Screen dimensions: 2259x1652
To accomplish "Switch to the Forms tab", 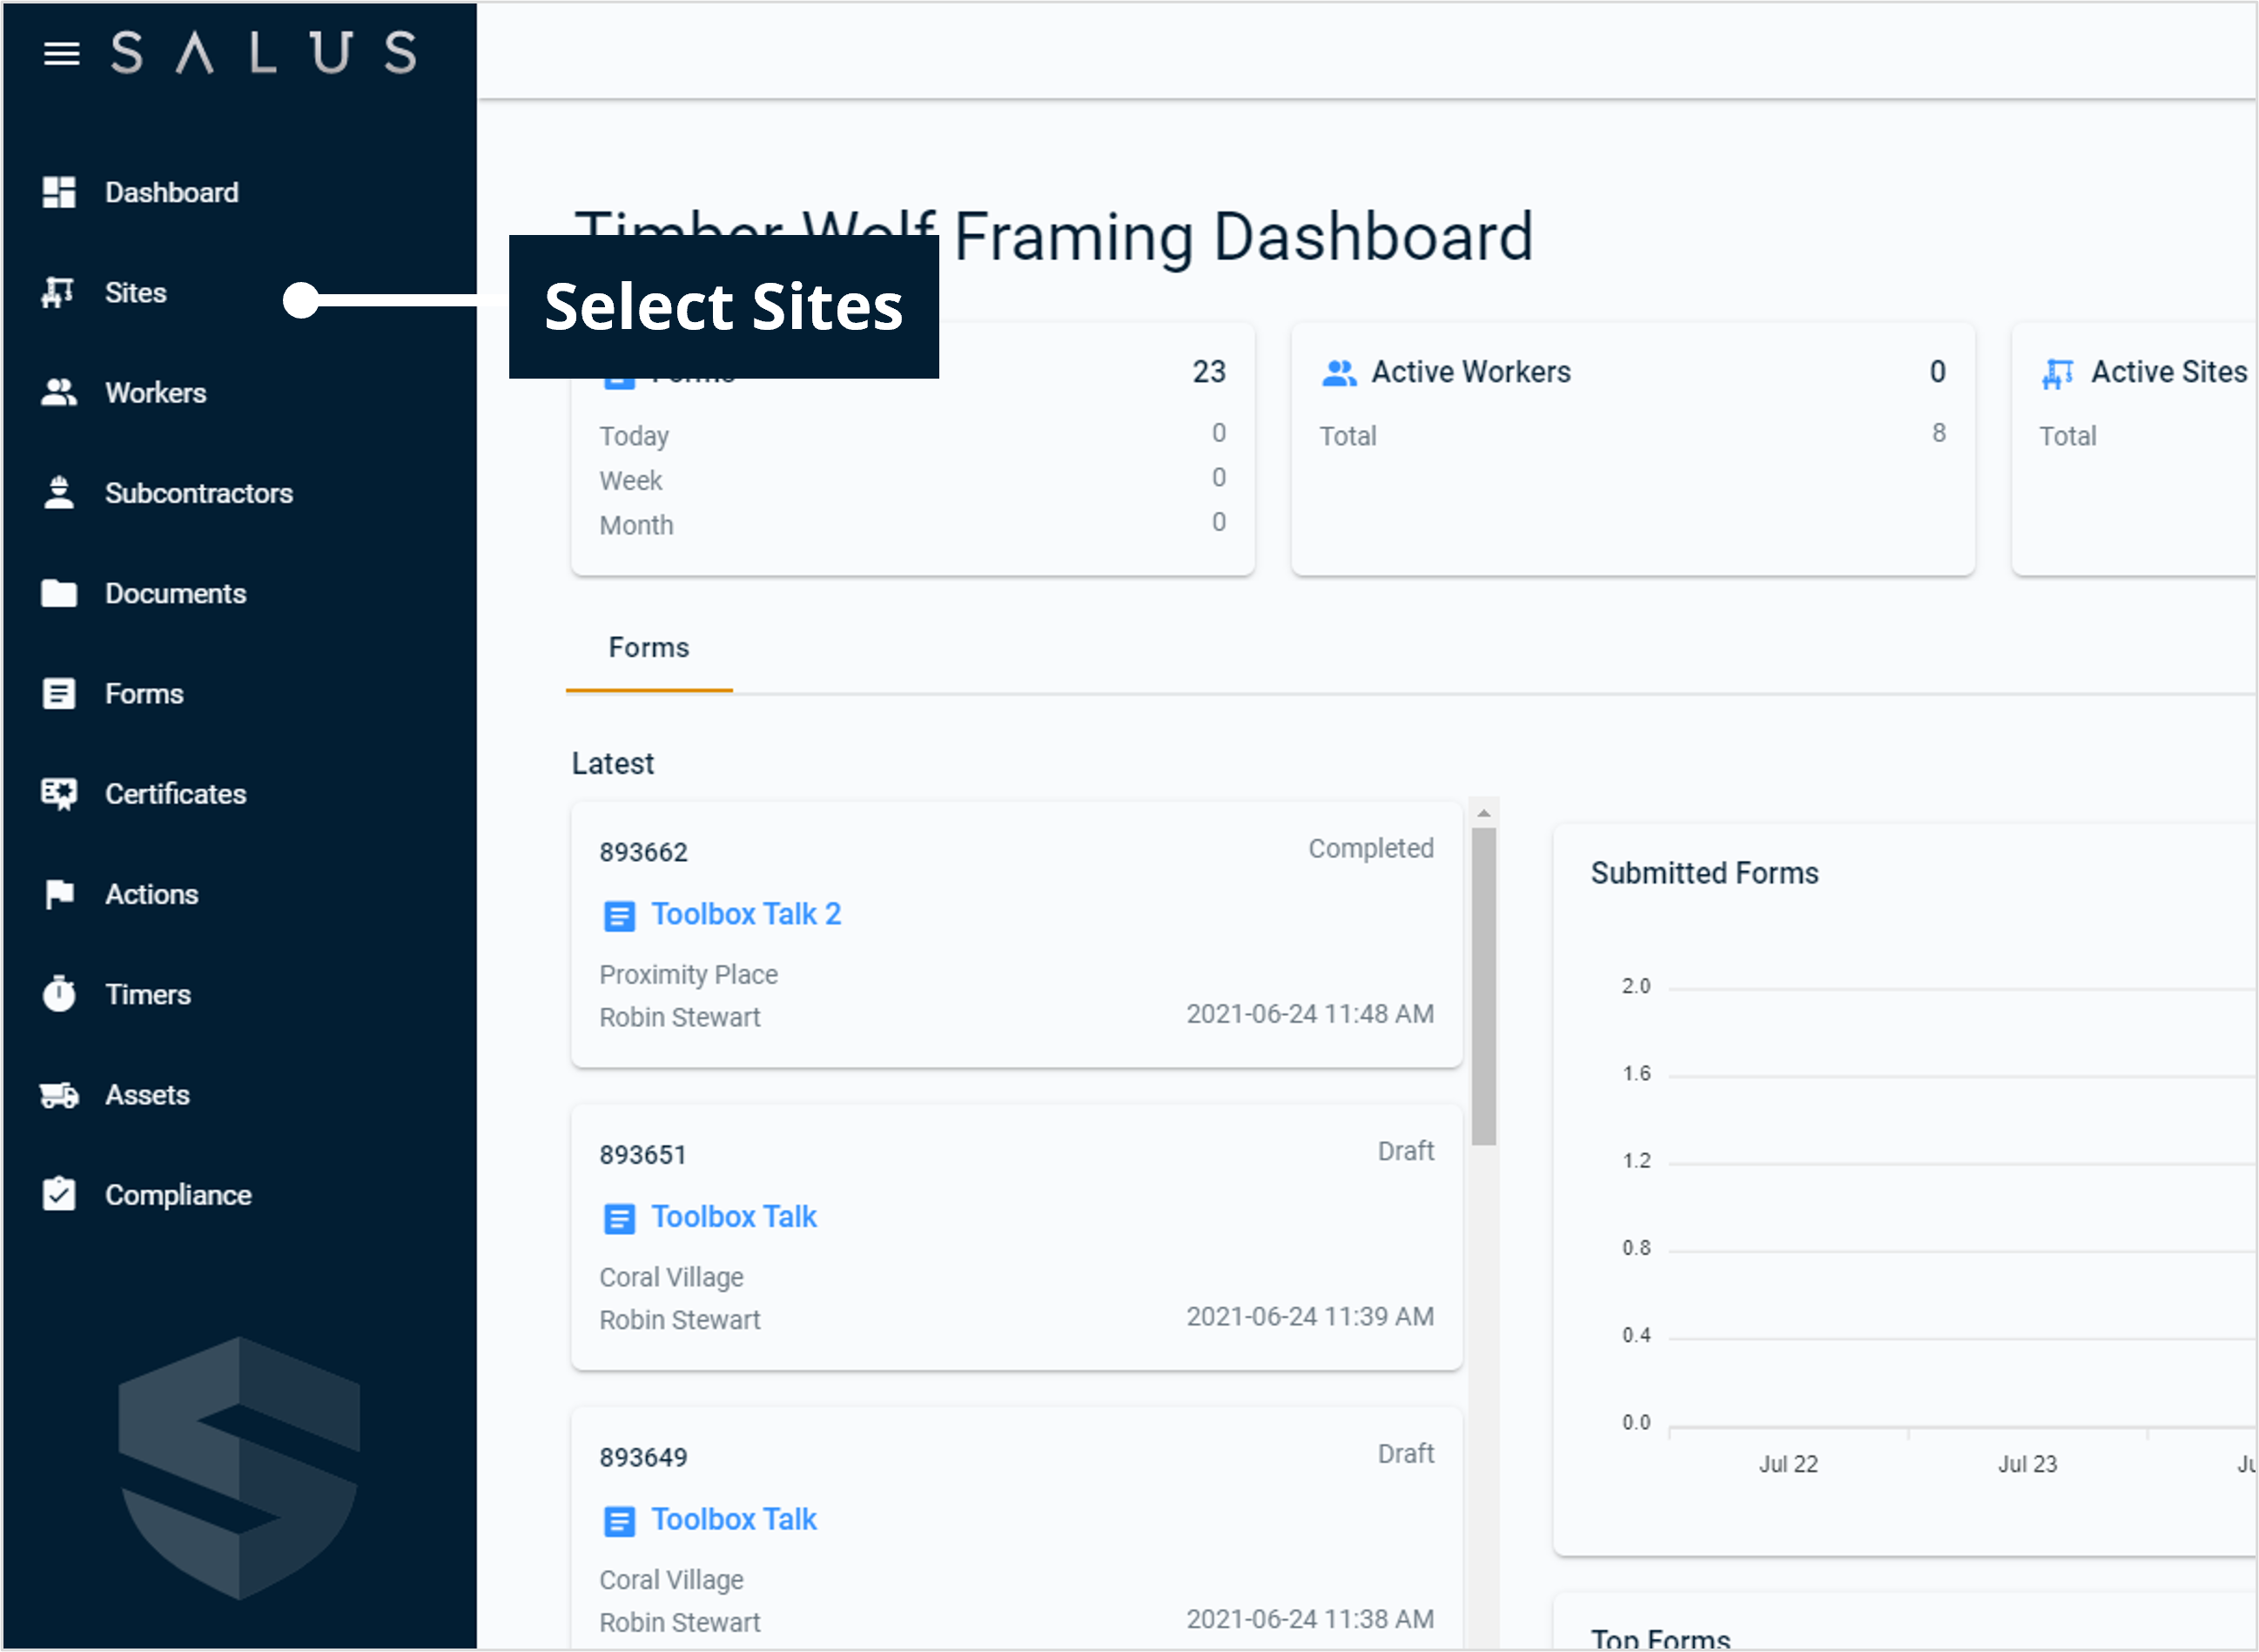I will click(648, 648).
